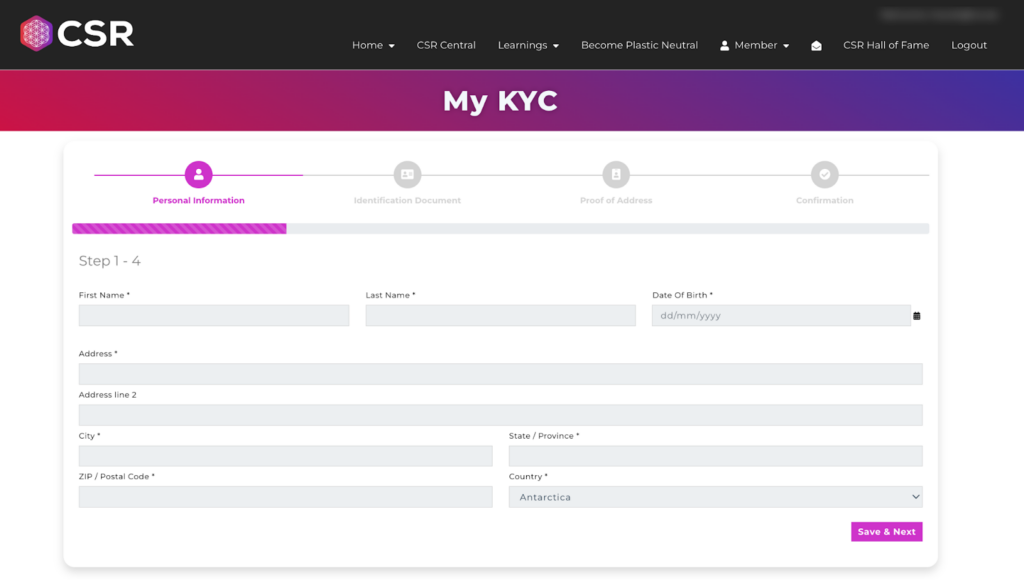This screenshot has height=580, width=1024.
Task: Click into the Last Name field
Action: (x=500, y=316)
